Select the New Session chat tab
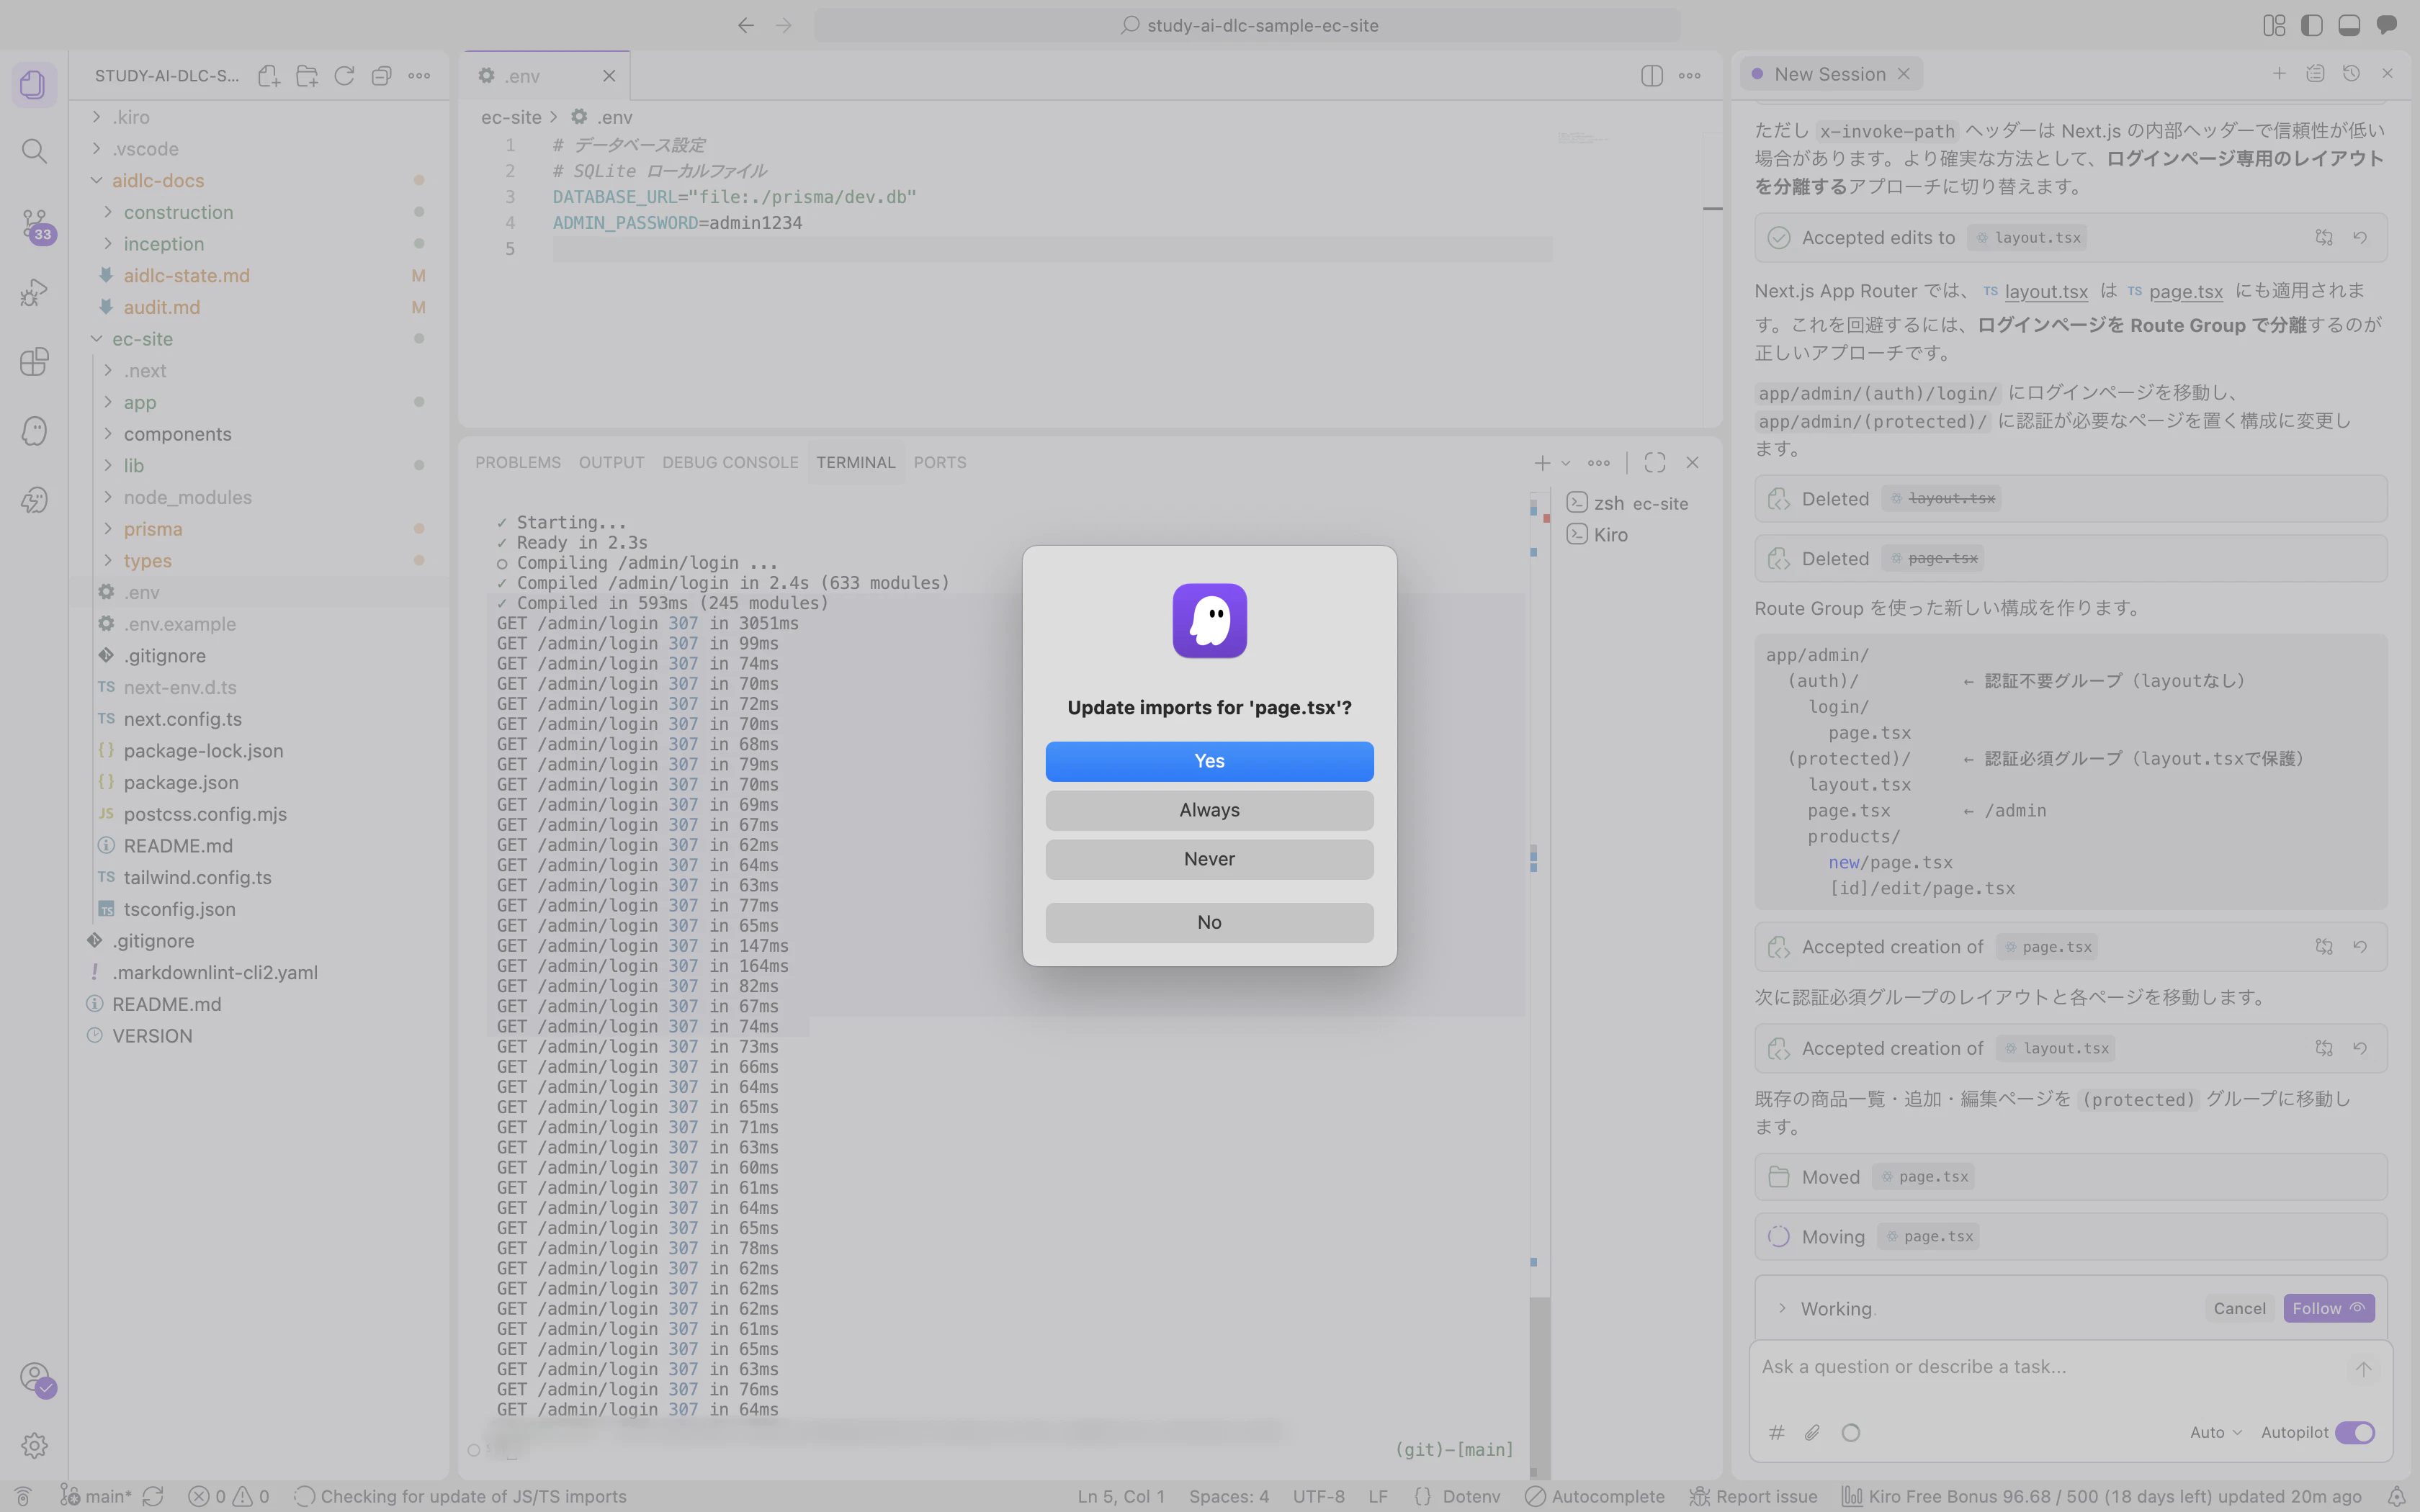 click(1830, 74)
